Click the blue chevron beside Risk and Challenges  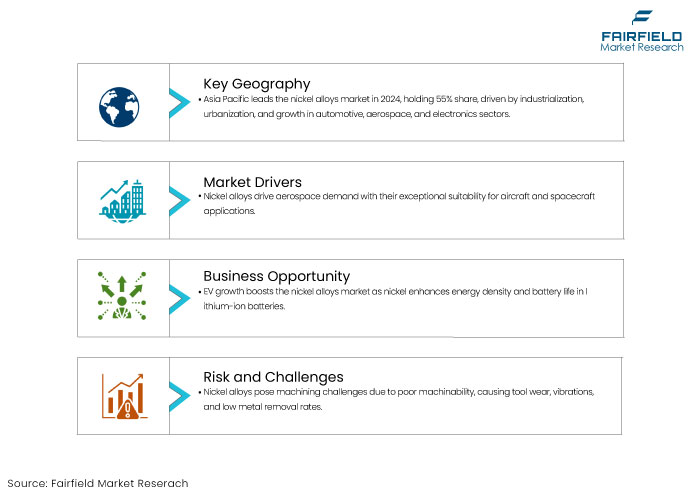point(179,397)
